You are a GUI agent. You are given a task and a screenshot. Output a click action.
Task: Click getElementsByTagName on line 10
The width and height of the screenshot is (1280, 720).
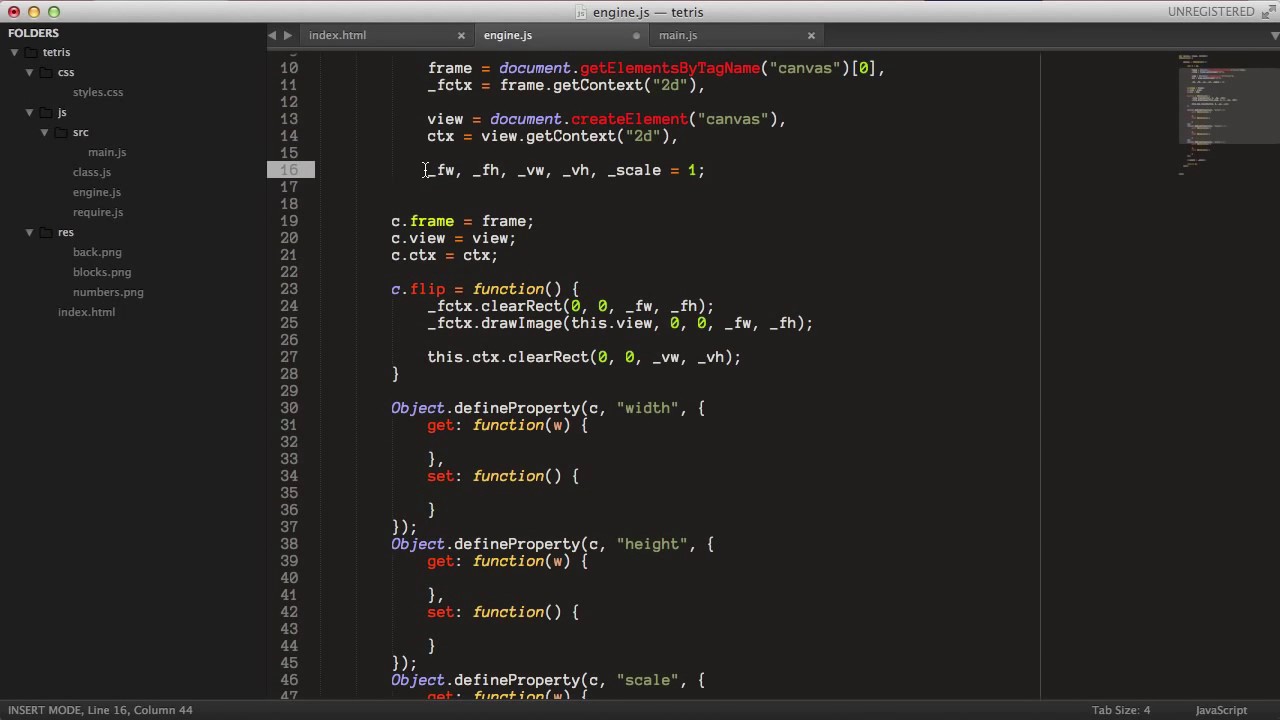[x=670, y=68]
